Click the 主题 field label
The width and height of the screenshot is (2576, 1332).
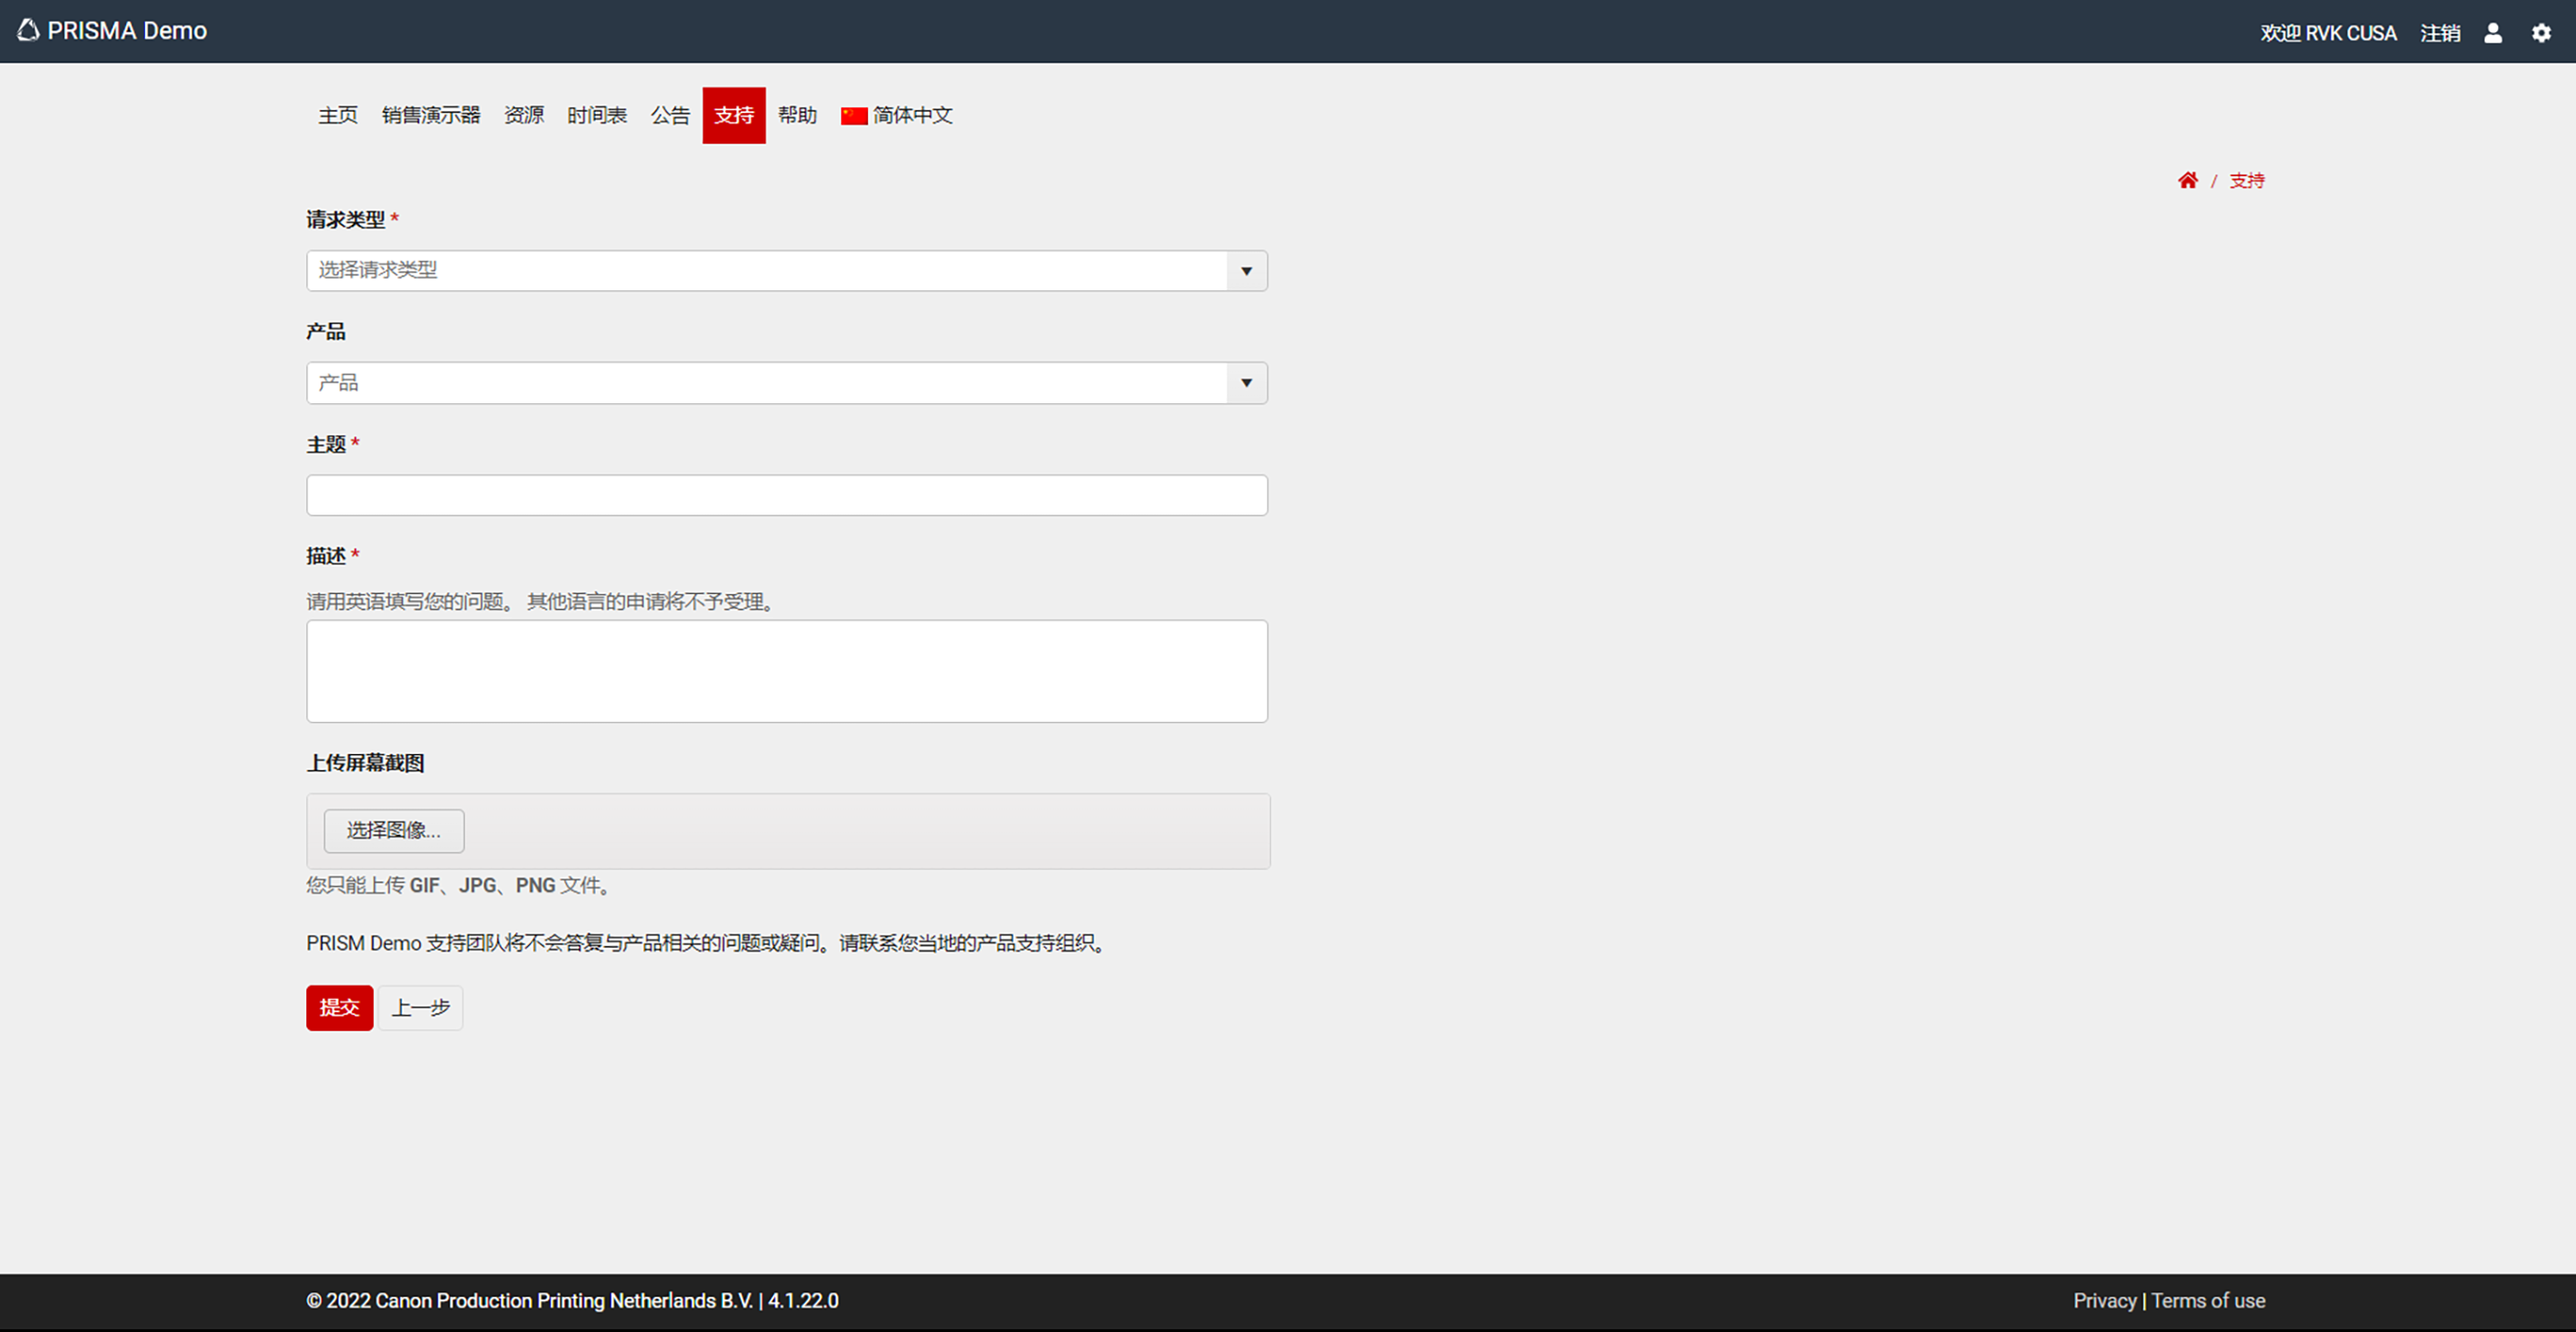(x=326, y=444)
